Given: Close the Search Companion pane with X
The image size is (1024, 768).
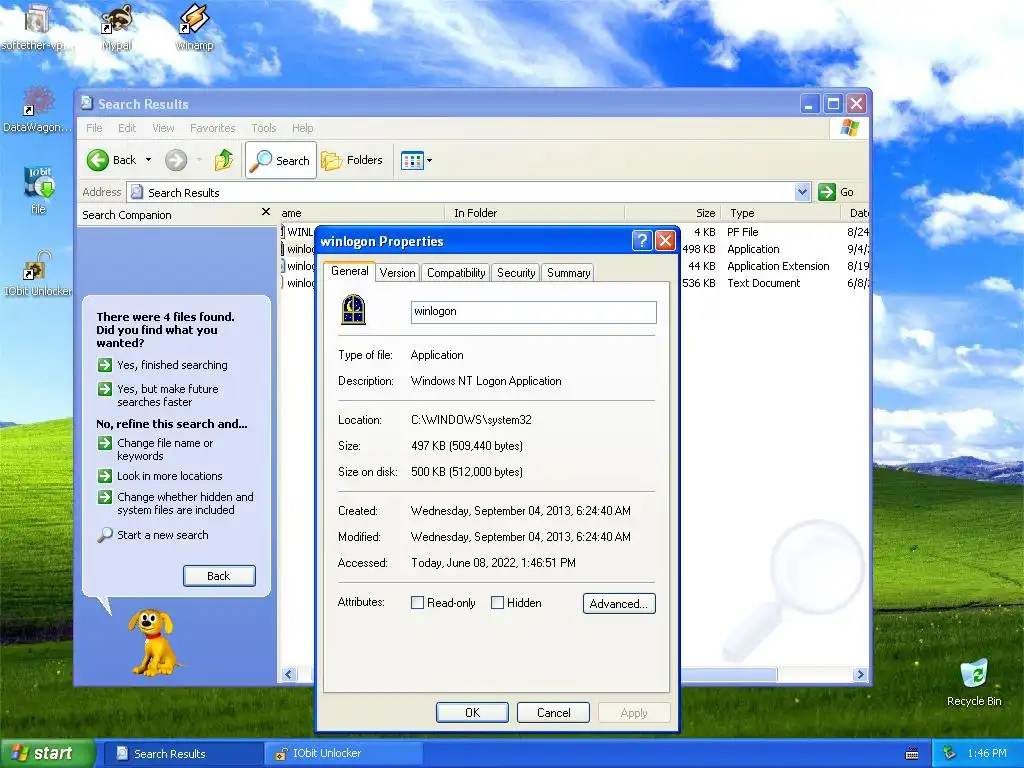Looking at the screenshot, I should (x=266, y=212).
